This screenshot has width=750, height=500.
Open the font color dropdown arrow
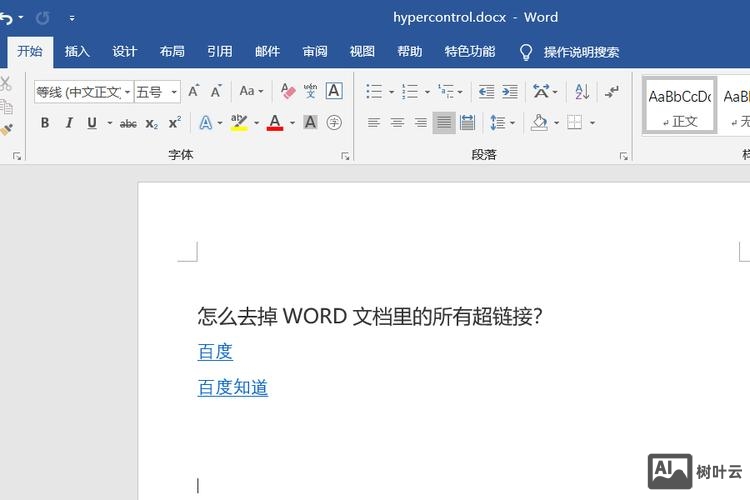[292, 123]
